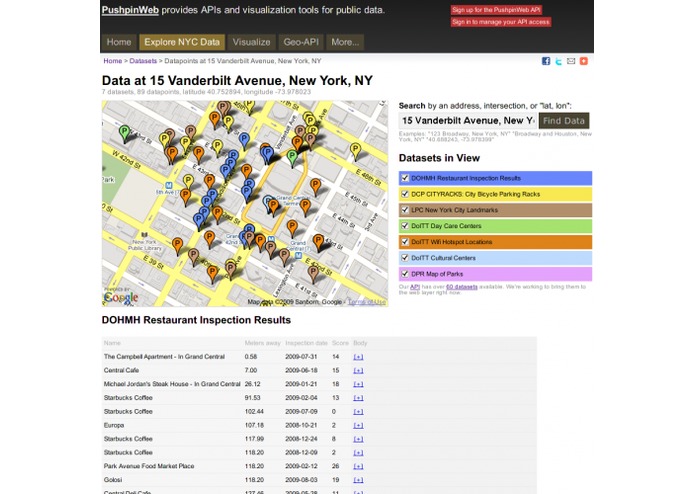Click the orange wifi pin next to E 43rd St label on right
Viewport: 695px width, 494px height.
pos(318,241)
